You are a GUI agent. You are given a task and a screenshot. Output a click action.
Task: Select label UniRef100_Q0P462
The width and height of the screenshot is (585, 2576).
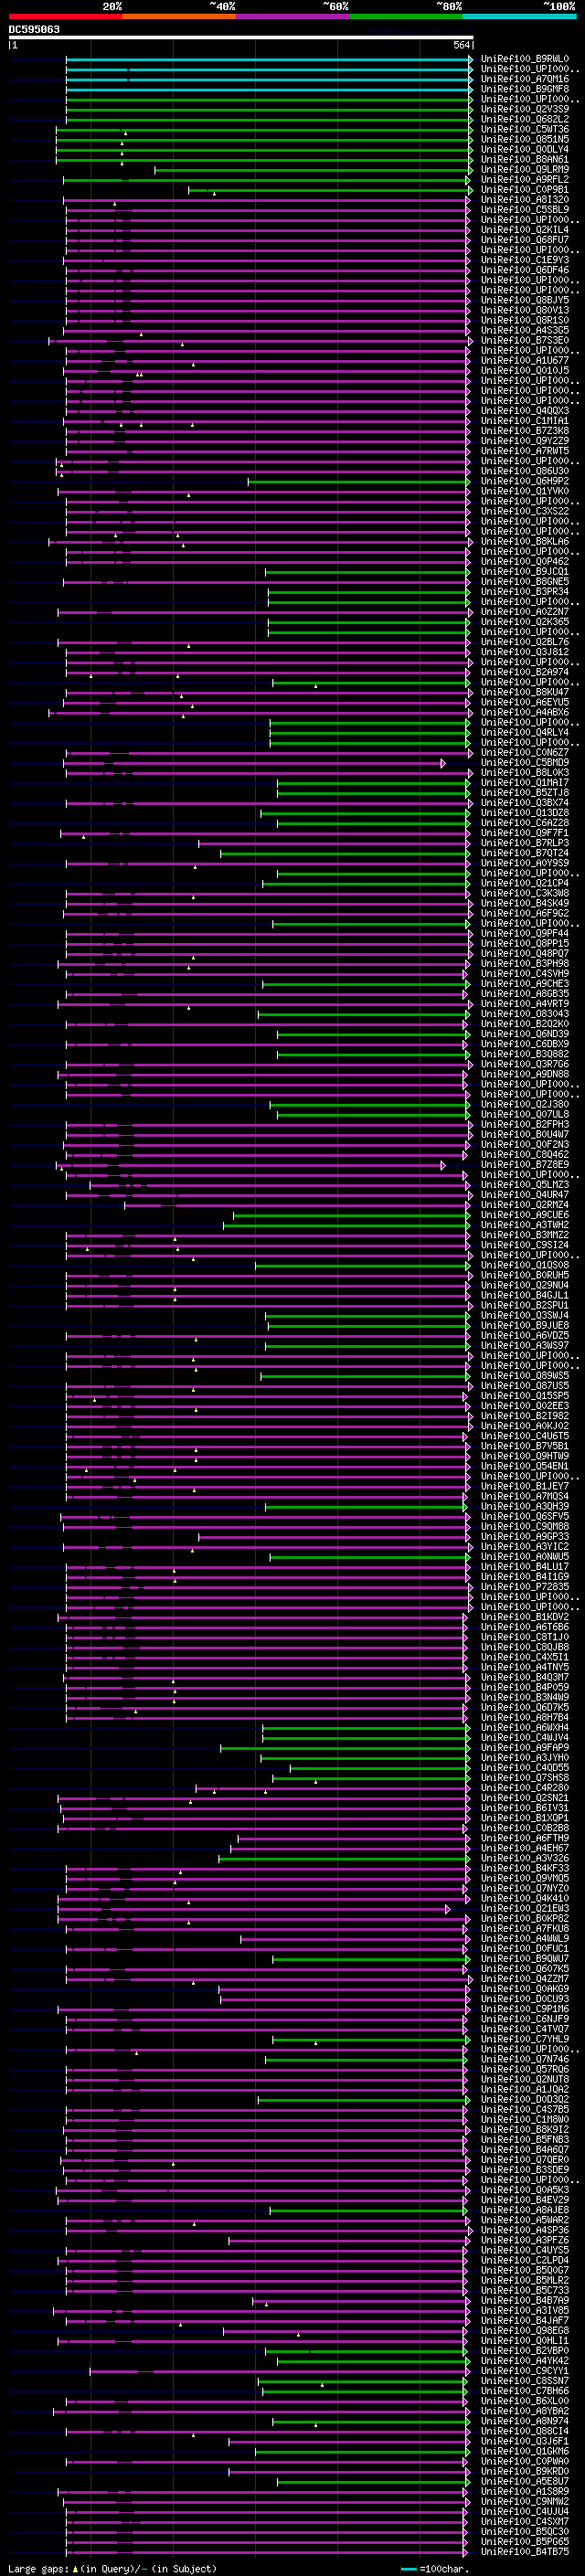click(525, 561)
